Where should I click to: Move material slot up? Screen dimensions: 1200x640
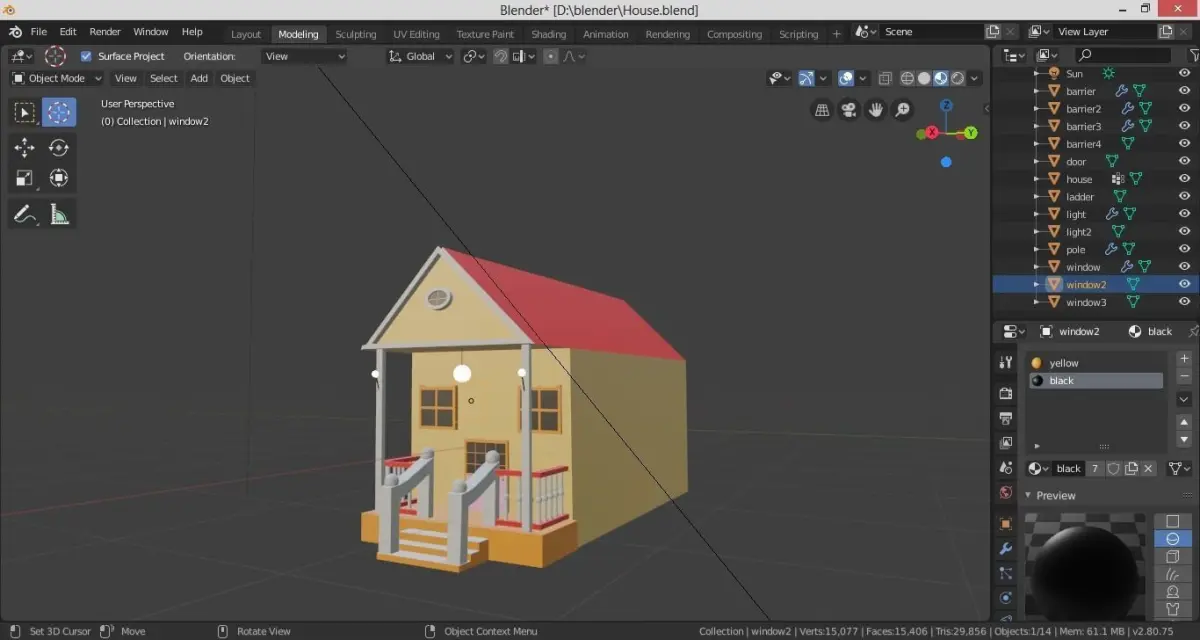point(1184,422)
